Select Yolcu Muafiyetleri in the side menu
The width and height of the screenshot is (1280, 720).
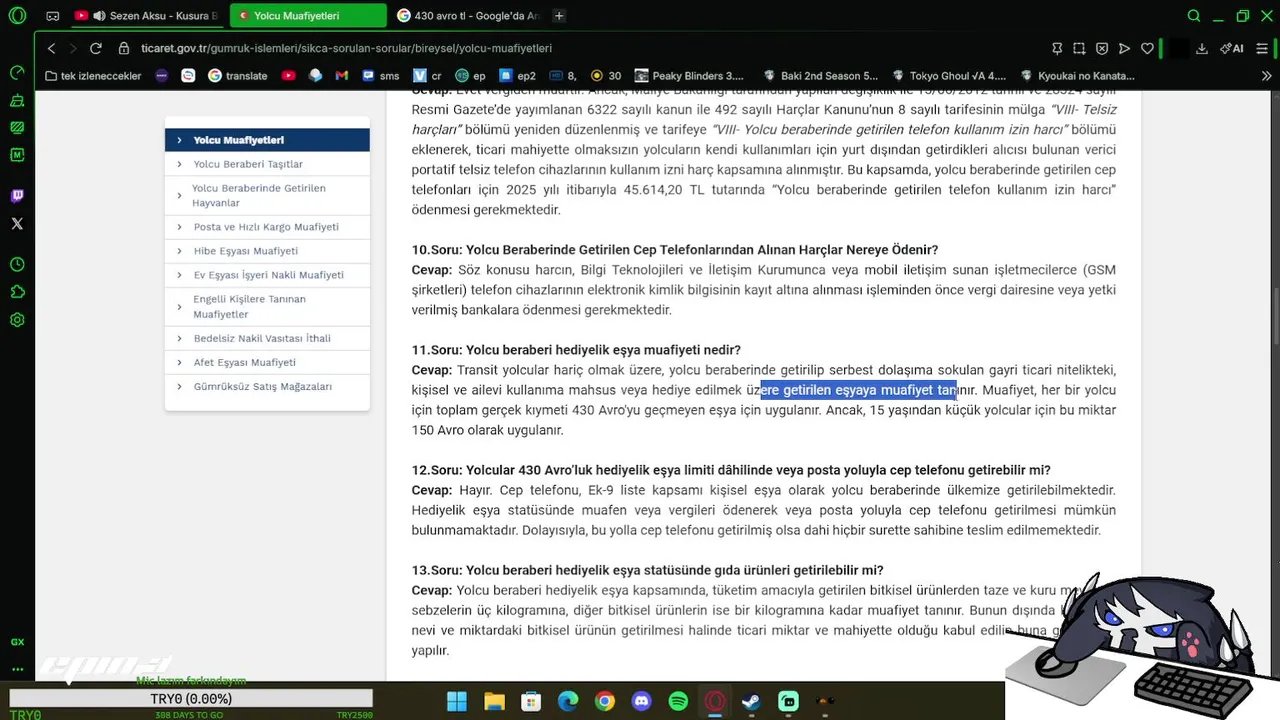point(267,140)
